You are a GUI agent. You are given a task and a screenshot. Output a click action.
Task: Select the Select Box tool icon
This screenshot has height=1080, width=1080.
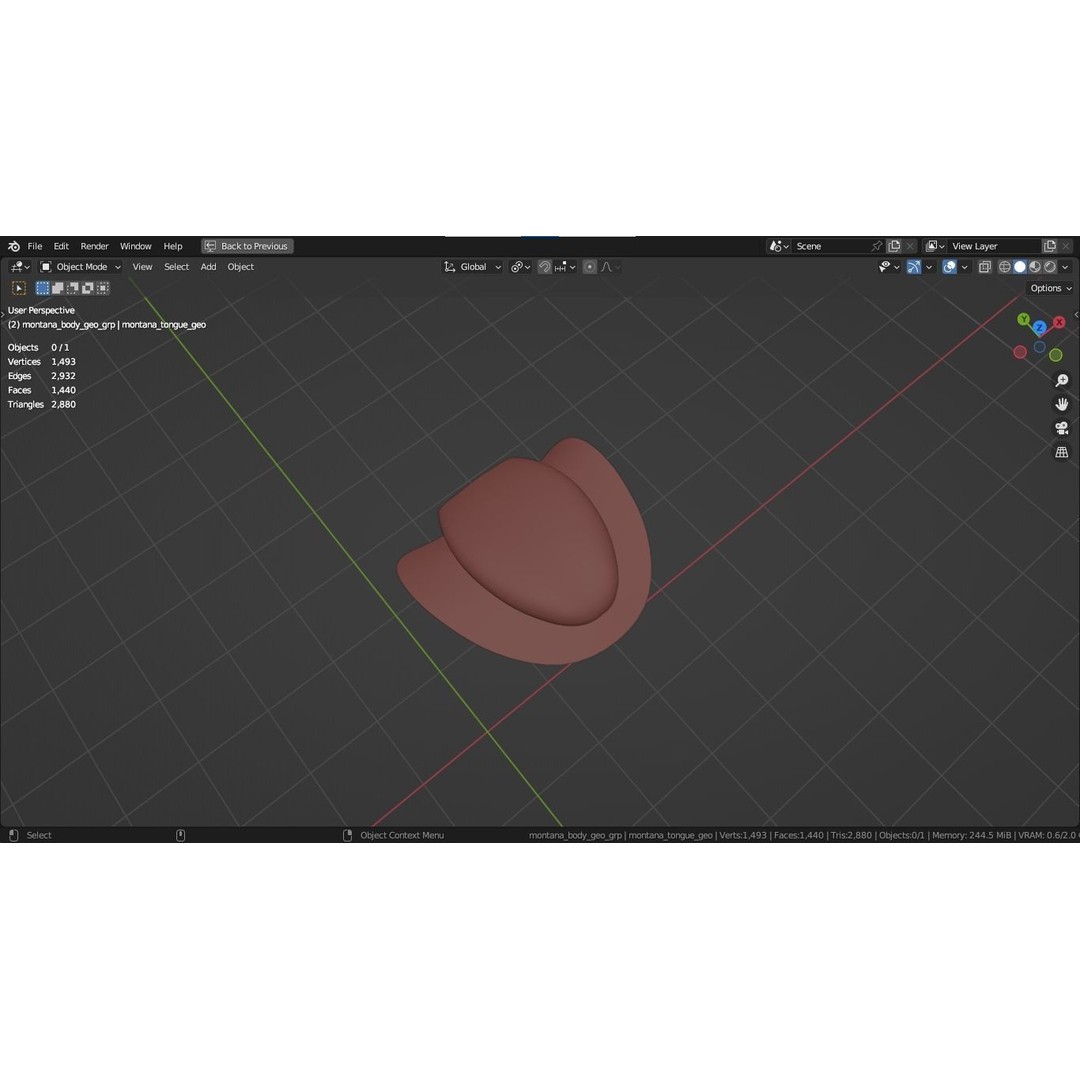tap(19, 288)
